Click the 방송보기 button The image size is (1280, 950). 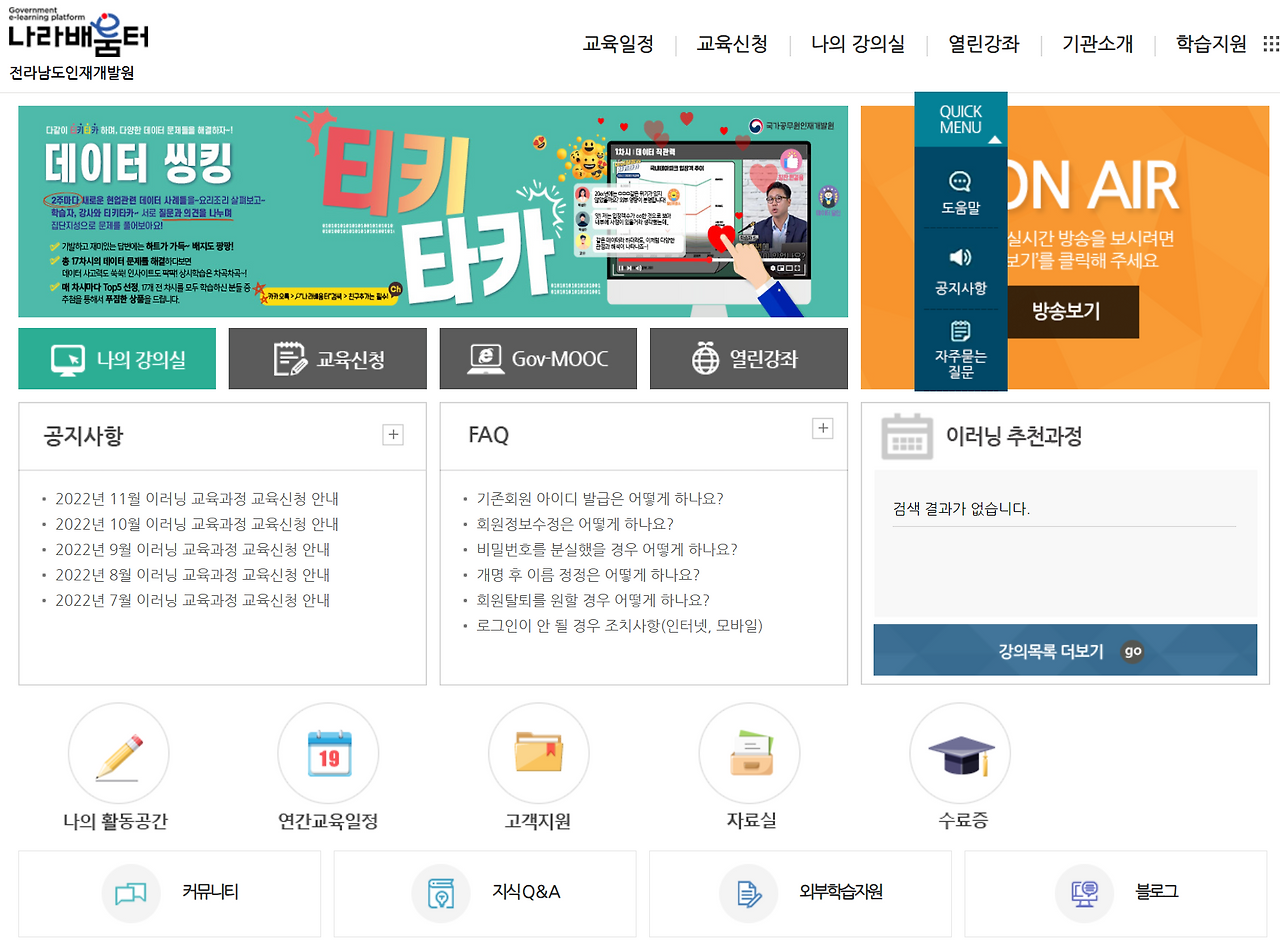coord(1073,311)
